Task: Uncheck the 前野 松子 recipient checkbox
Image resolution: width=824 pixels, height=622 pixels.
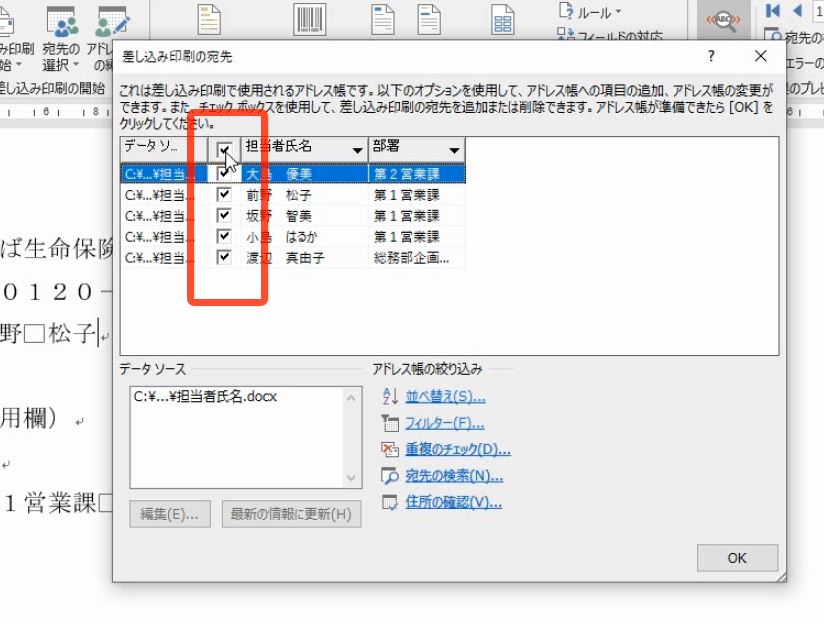Action: pos(224,194)
